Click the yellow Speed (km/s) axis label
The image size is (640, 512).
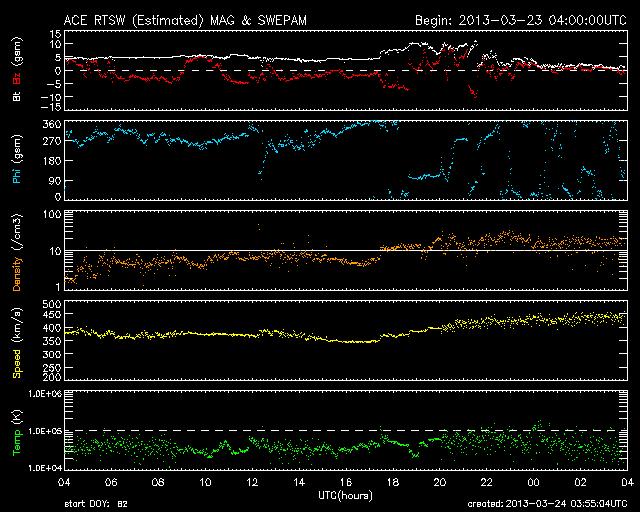pos(15,340)
